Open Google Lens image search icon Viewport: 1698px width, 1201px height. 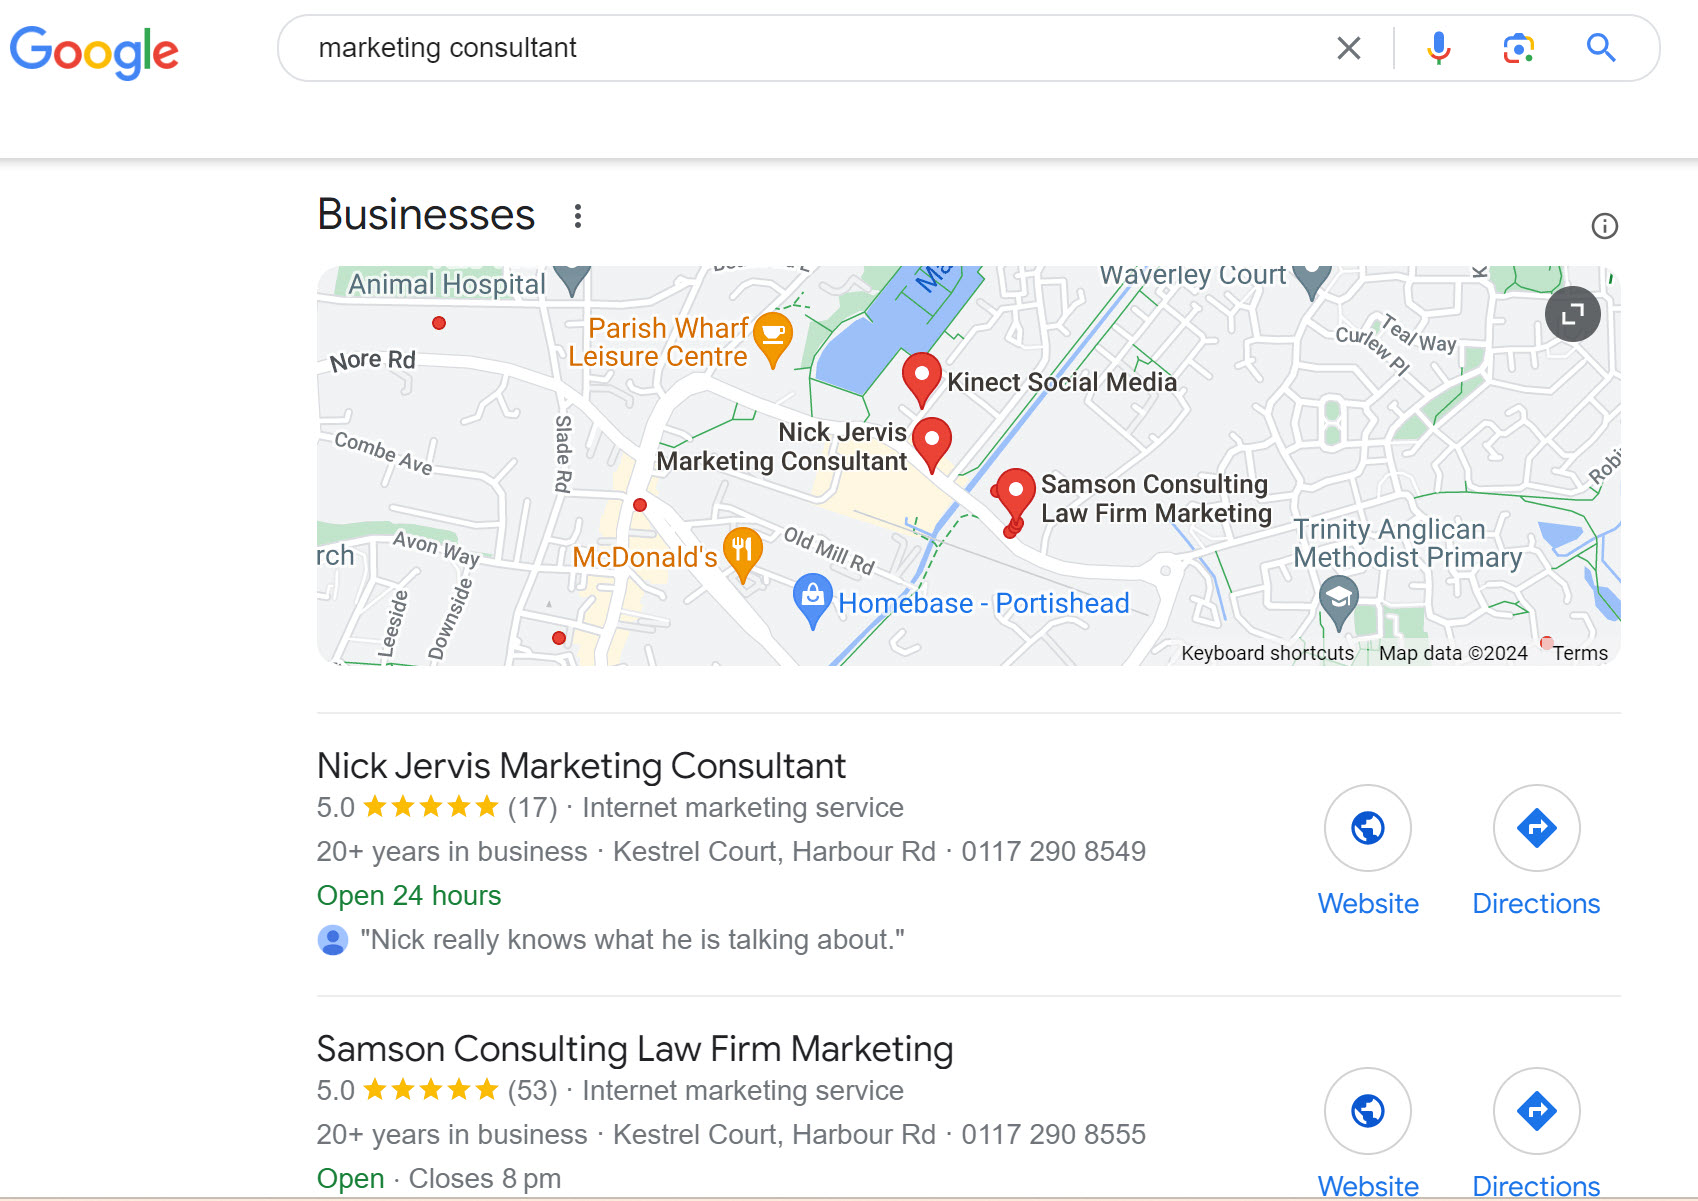coord(1518,48)
